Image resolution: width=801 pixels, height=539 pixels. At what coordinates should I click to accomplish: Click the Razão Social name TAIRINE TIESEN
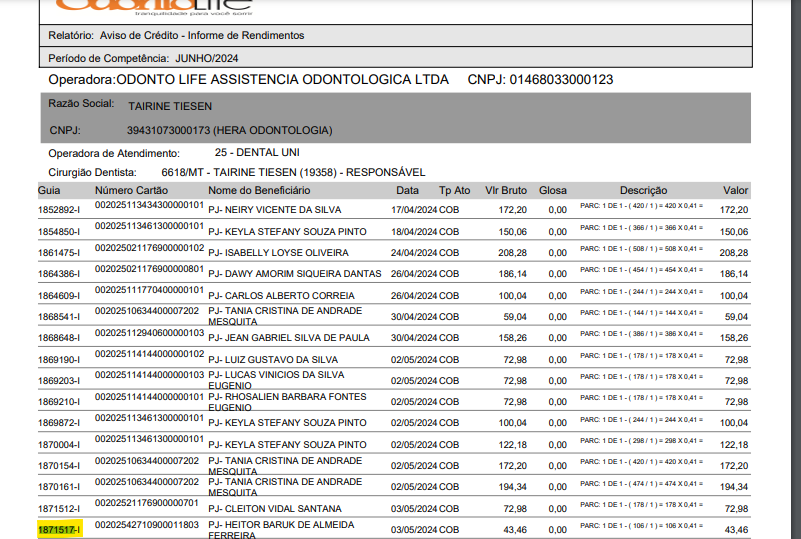tap(170, 106)
